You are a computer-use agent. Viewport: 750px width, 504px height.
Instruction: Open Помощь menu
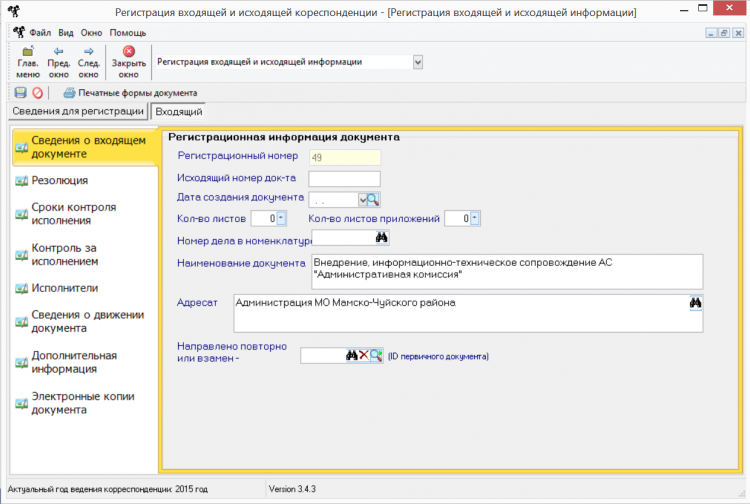[x=128, y=33]
